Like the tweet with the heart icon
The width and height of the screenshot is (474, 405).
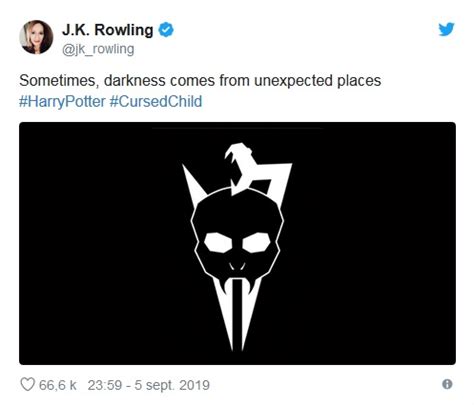click(27, 384)
